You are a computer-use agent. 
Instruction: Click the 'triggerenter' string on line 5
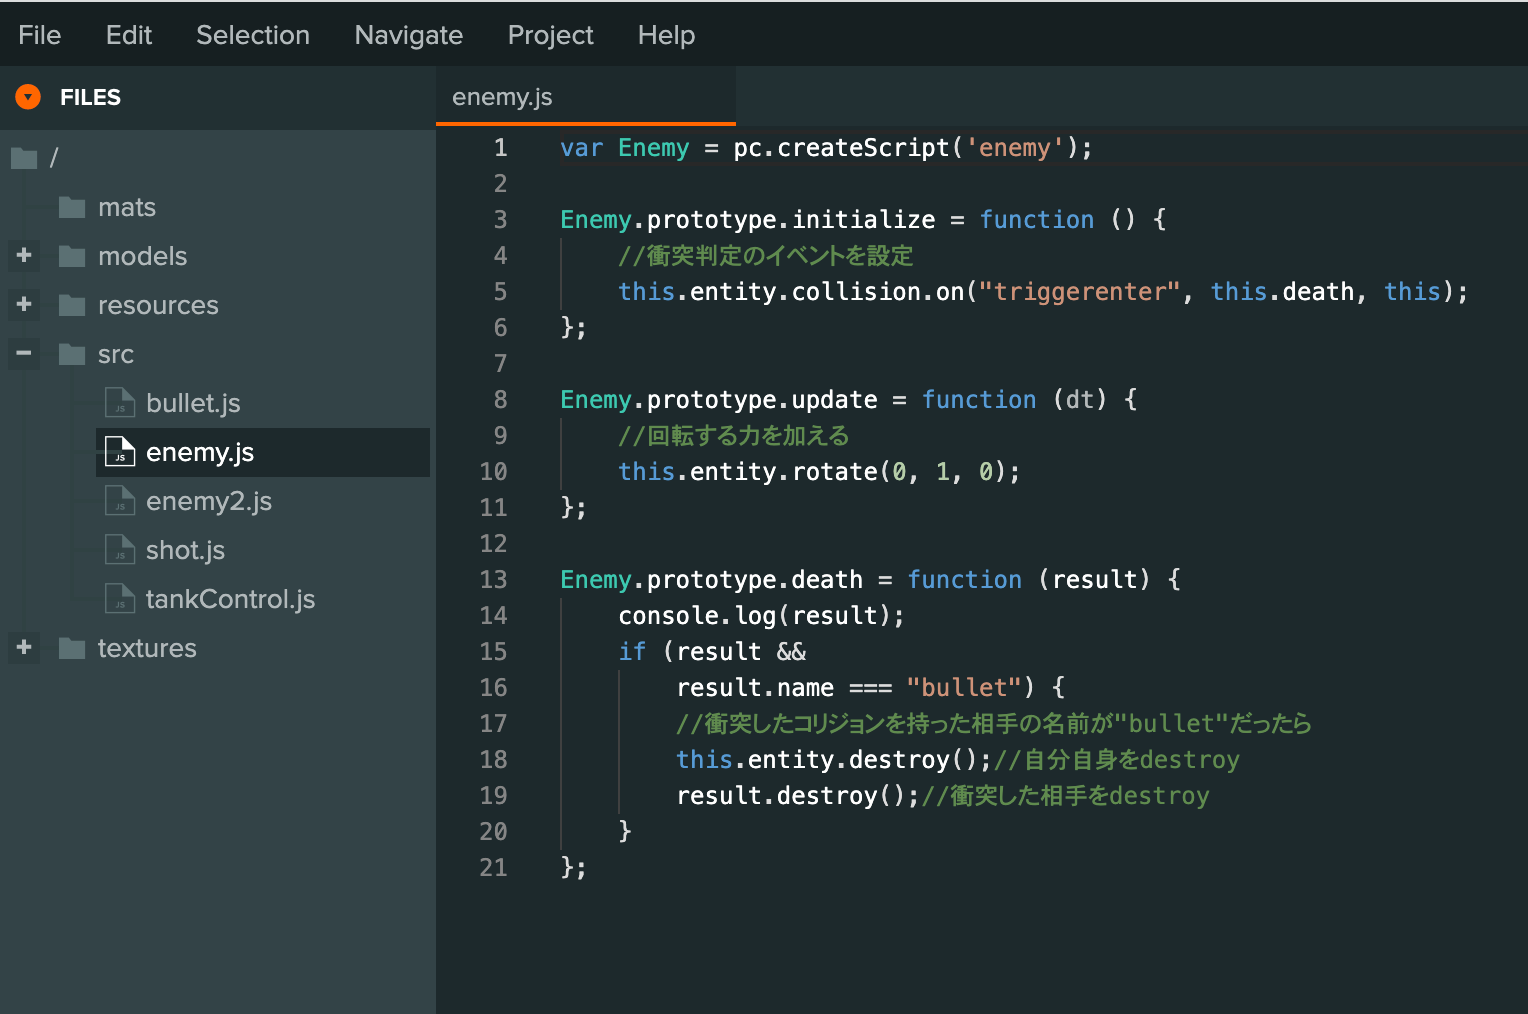click(x=1080, y=292)
